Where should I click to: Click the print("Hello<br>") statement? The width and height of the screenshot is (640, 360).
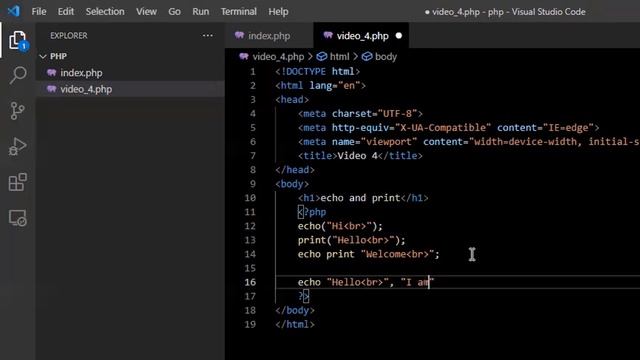coord(351,240)
